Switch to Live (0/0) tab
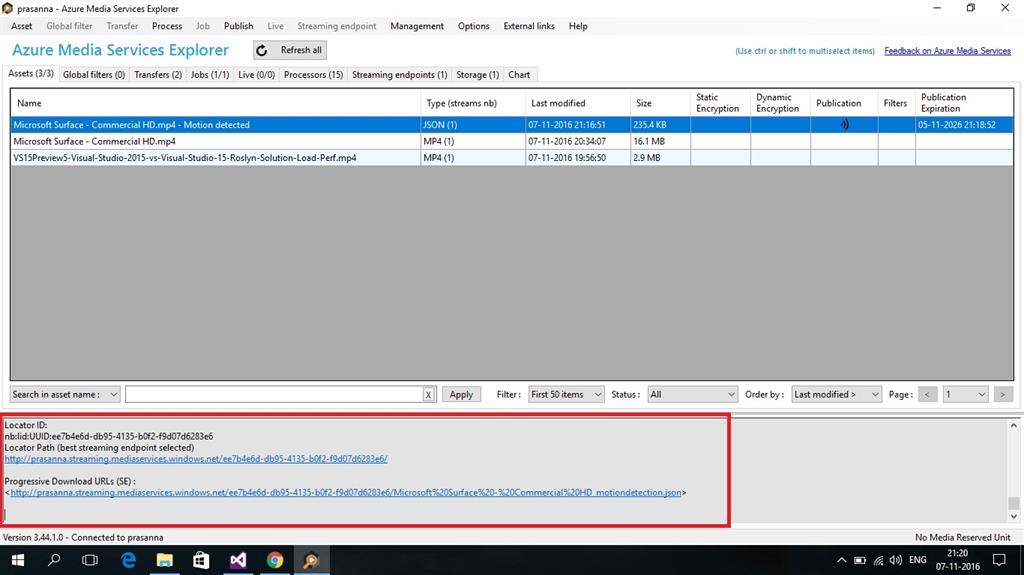 pos(257,74)
